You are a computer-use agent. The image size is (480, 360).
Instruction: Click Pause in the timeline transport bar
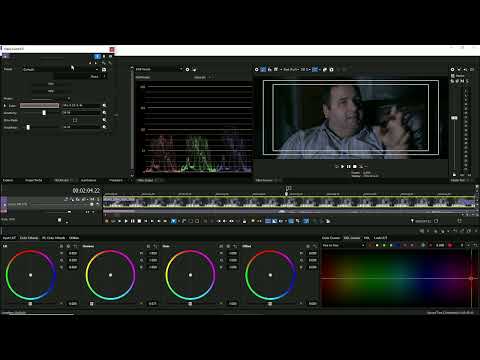(133, 221)
